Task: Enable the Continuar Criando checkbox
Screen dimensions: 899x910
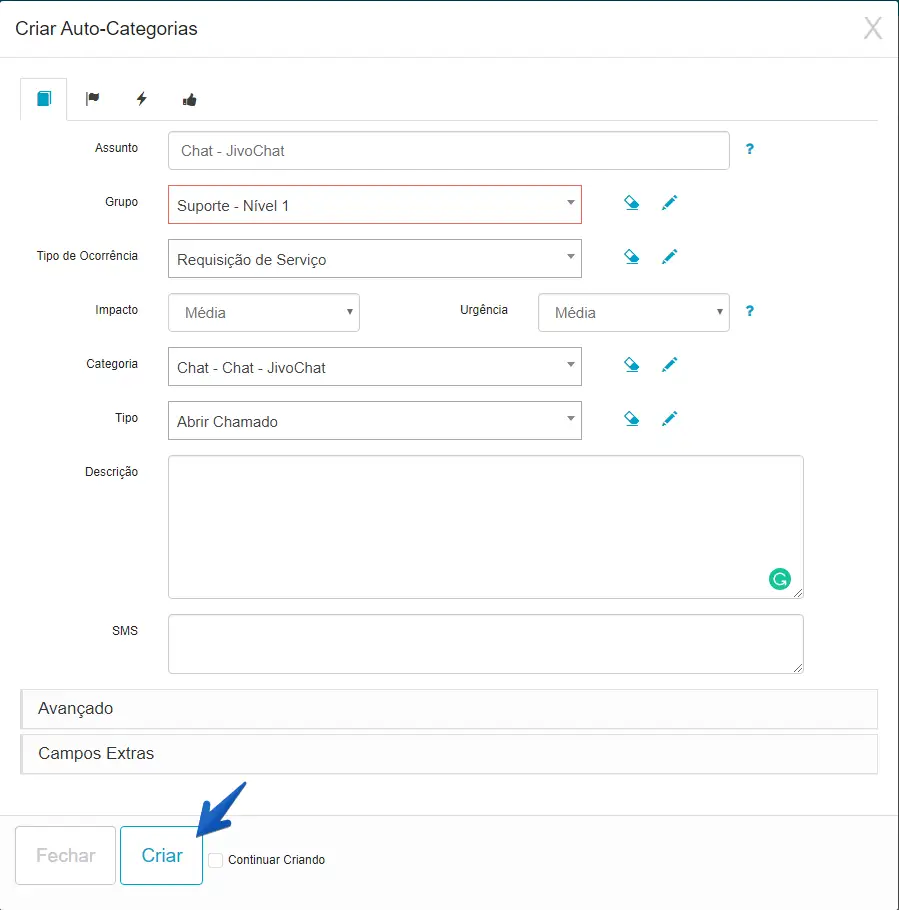Action: pos(216,860)
